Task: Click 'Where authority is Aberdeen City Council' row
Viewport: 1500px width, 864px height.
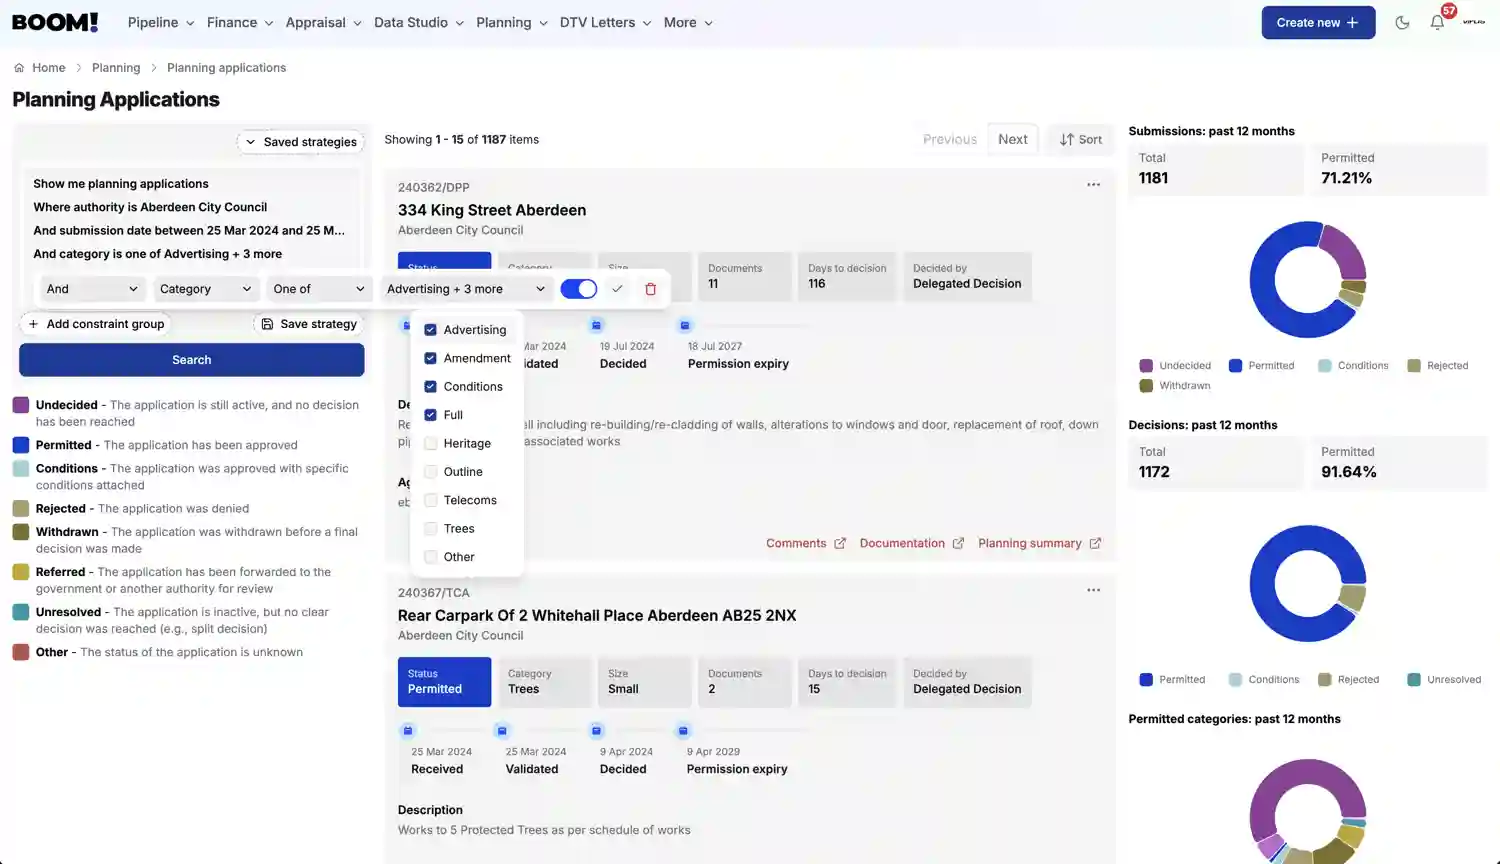Action: (150, 207)
